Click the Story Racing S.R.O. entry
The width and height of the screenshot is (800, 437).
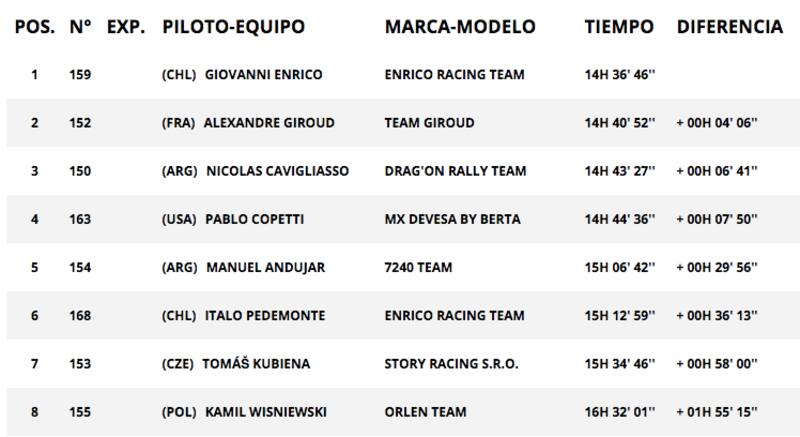pos(450,364)
